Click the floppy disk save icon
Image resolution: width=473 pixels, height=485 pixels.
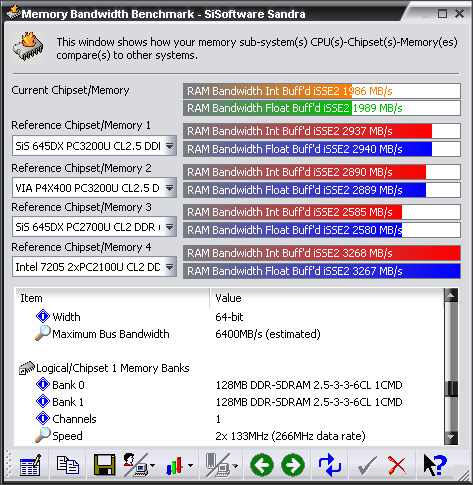(104, 465)
